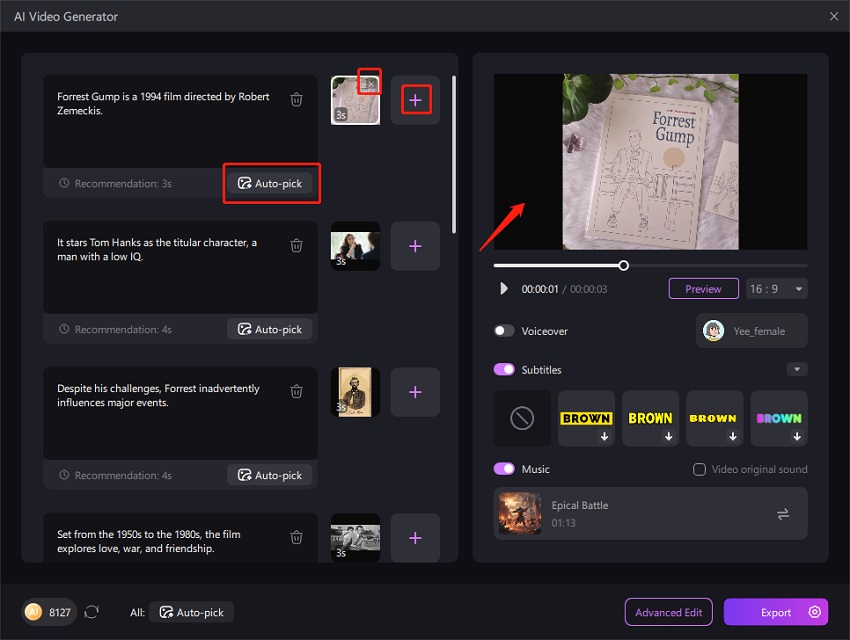This screenshot has height=640, width=850.
Task: Open the AI credits 8127 badge
Action: click(x=49, y=612)
